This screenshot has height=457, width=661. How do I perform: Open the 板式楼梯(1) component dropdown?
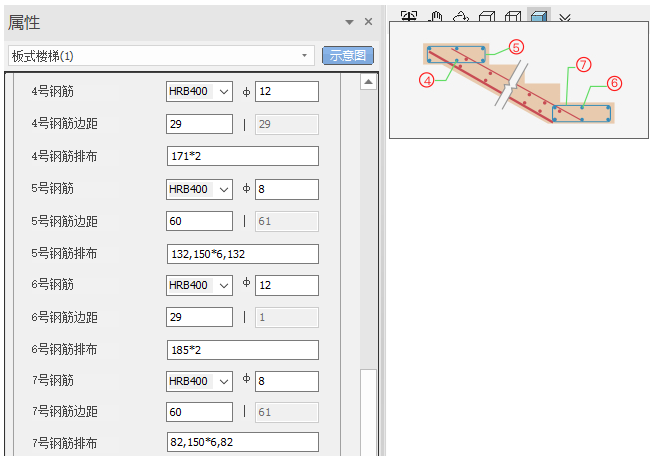click(x=305, y=55)
